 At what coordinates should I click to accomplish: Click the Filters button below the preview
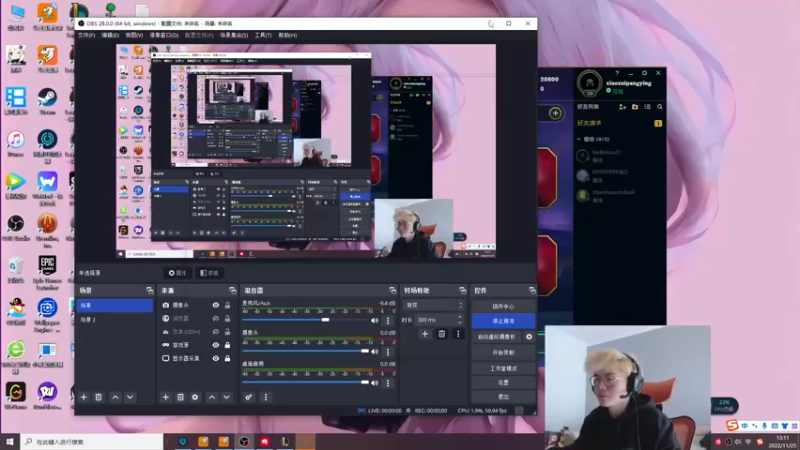click(x=209, y=273)
